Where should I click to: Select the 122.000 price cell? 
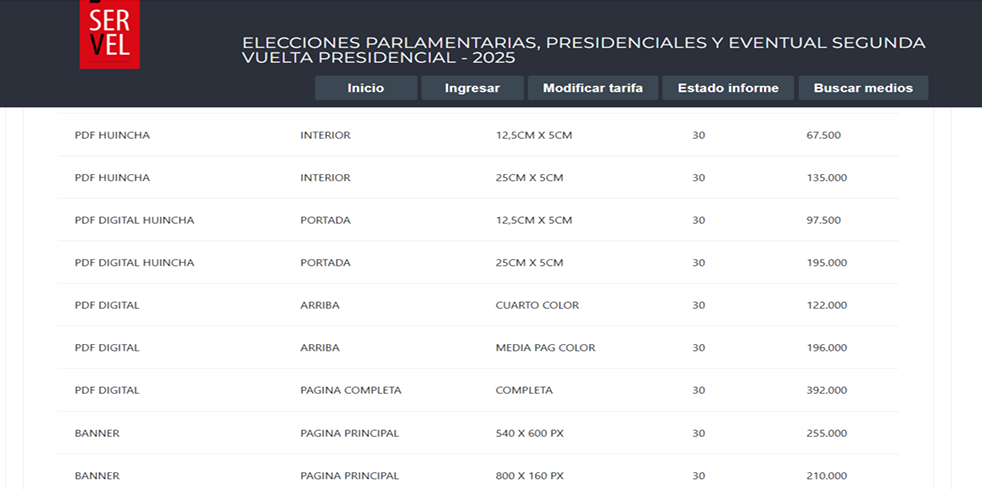pos(826,305)
